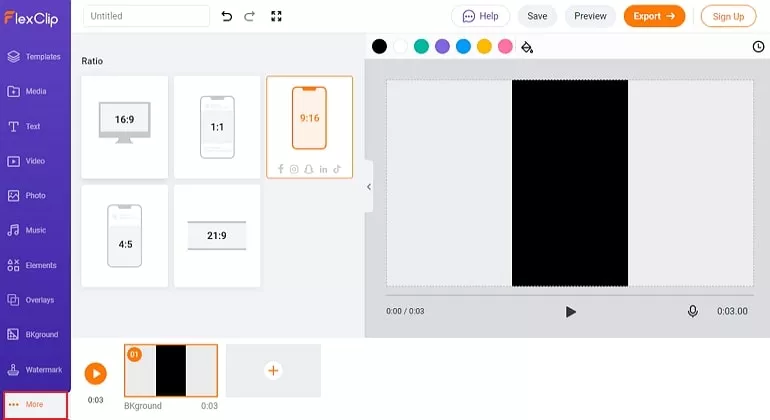Open the Overlays sidebar section
Viewport: 770px width, 420px height.
(x=31, y=300)
